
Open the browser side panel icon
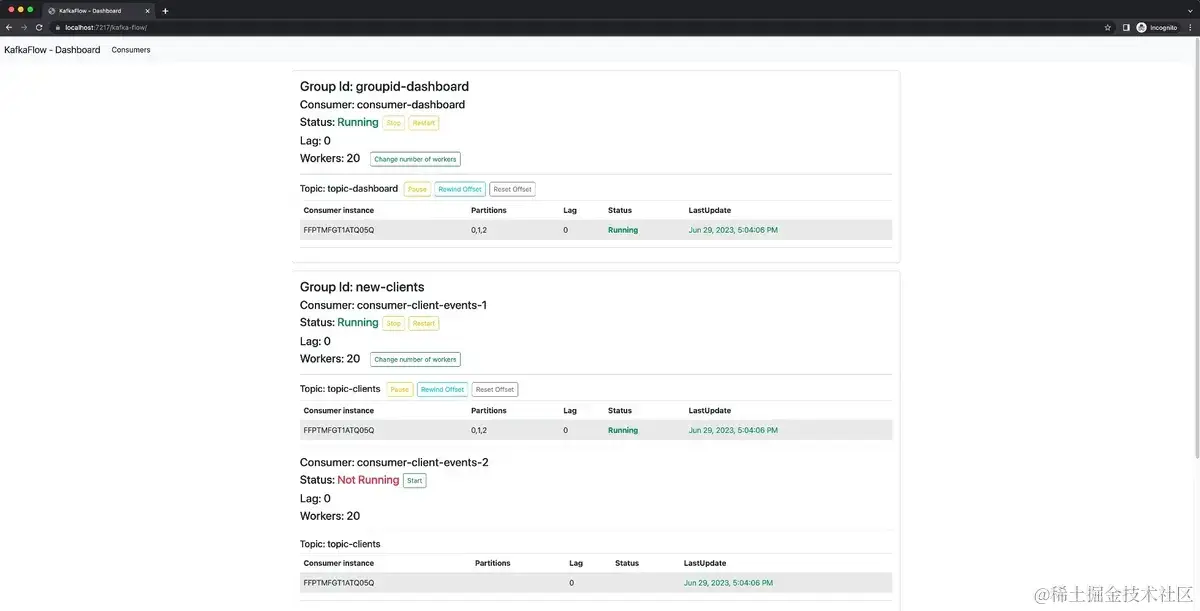[x=1126, y=28]
